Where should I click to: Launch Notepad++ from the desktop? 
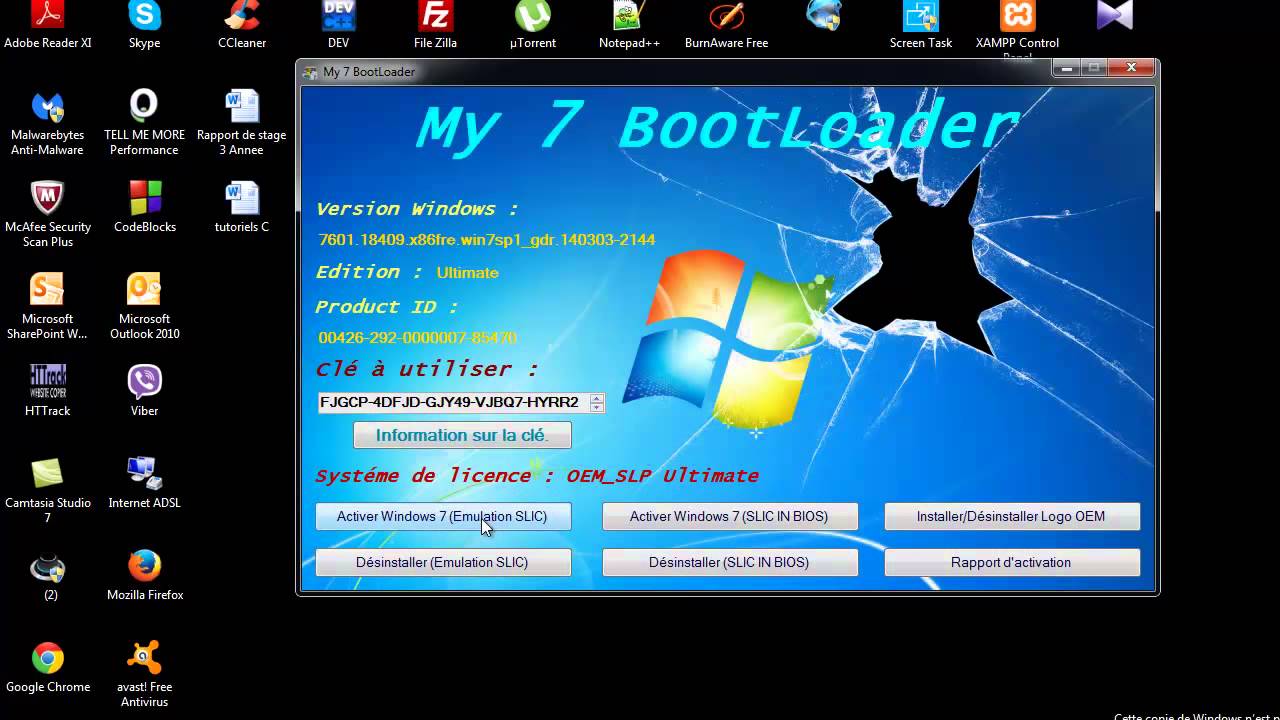coord(629,26)
